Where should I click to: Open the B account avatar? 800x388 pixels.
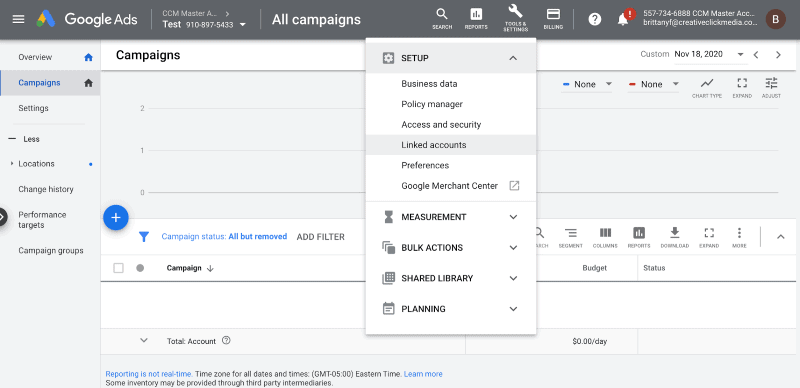coord(776,19)
